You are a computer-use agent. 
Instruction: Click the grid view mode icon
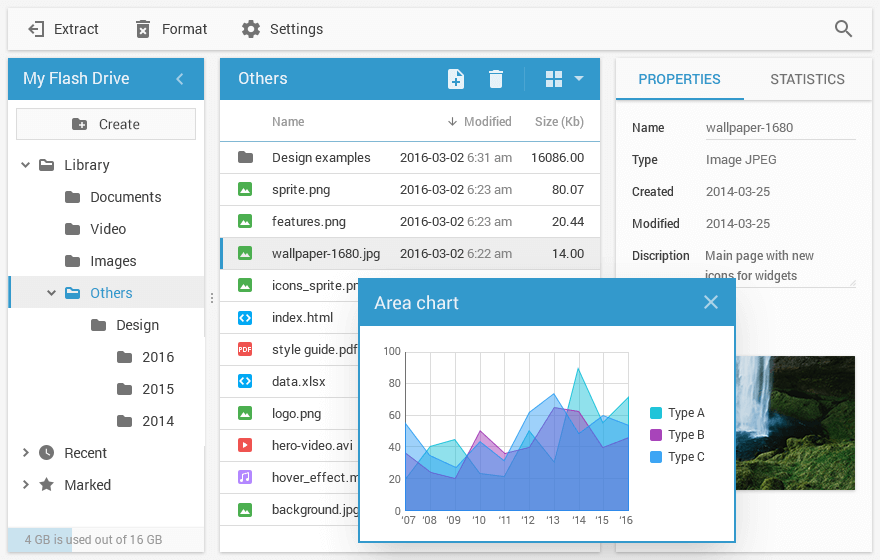tap(554, 79)
